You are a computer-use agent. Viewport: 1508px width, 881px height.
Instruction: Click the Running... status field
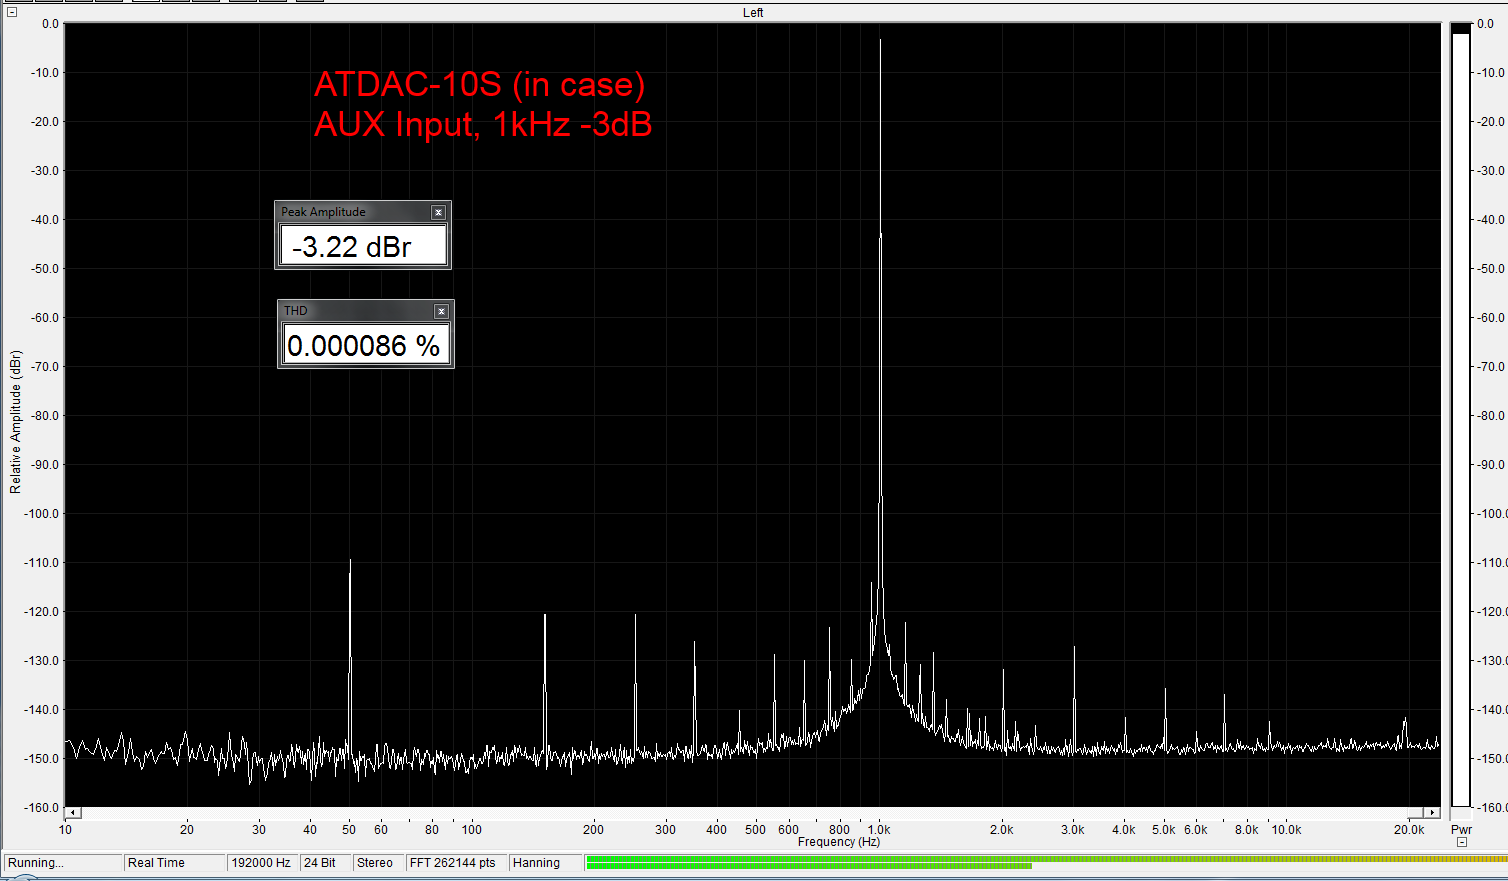tap(63, 863)
